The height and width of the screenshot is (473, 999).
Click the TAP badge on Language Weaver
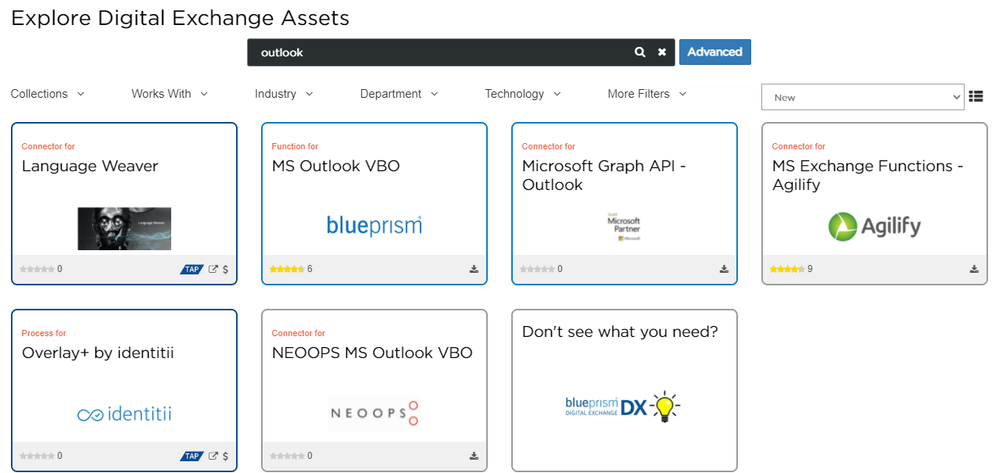[192, 269]
